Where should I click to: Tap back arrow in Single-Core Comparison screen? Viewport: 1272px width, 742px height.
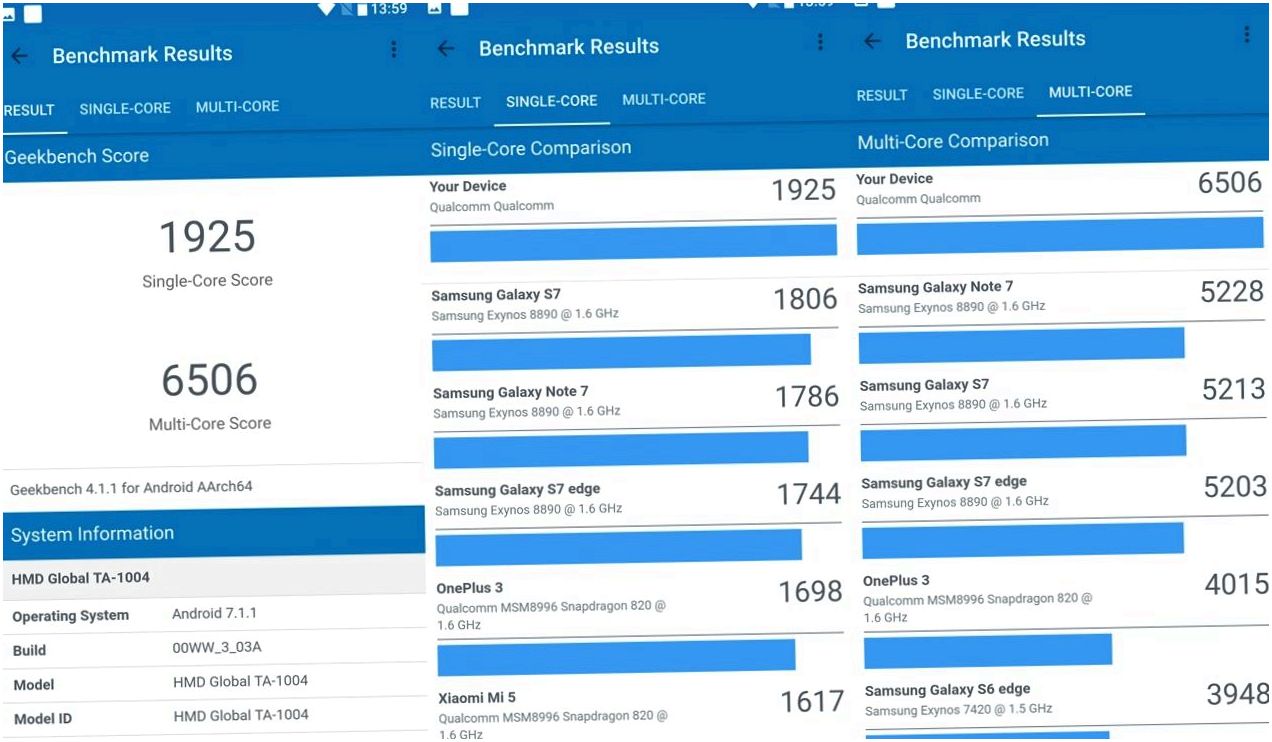click(446, 49)
